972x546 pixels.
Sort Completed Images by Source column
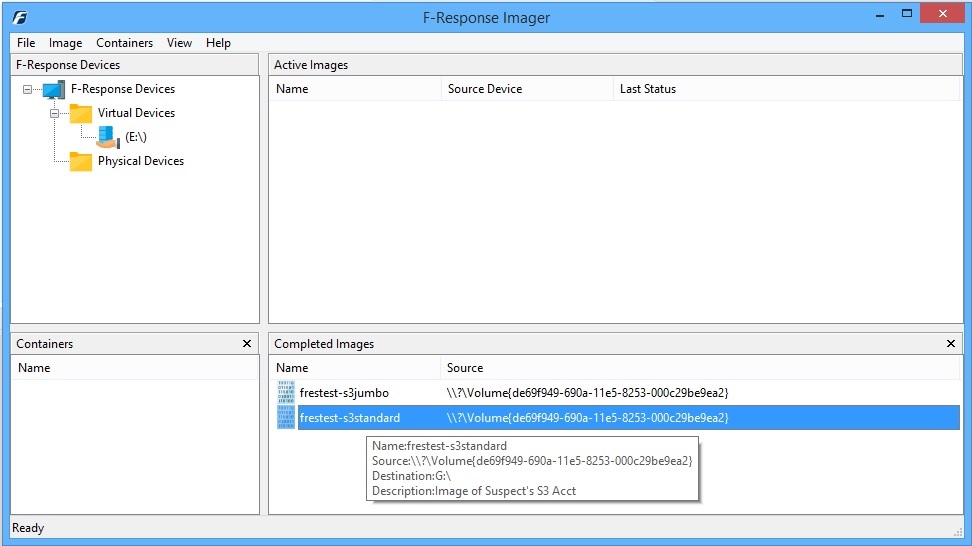click(700, 368)
